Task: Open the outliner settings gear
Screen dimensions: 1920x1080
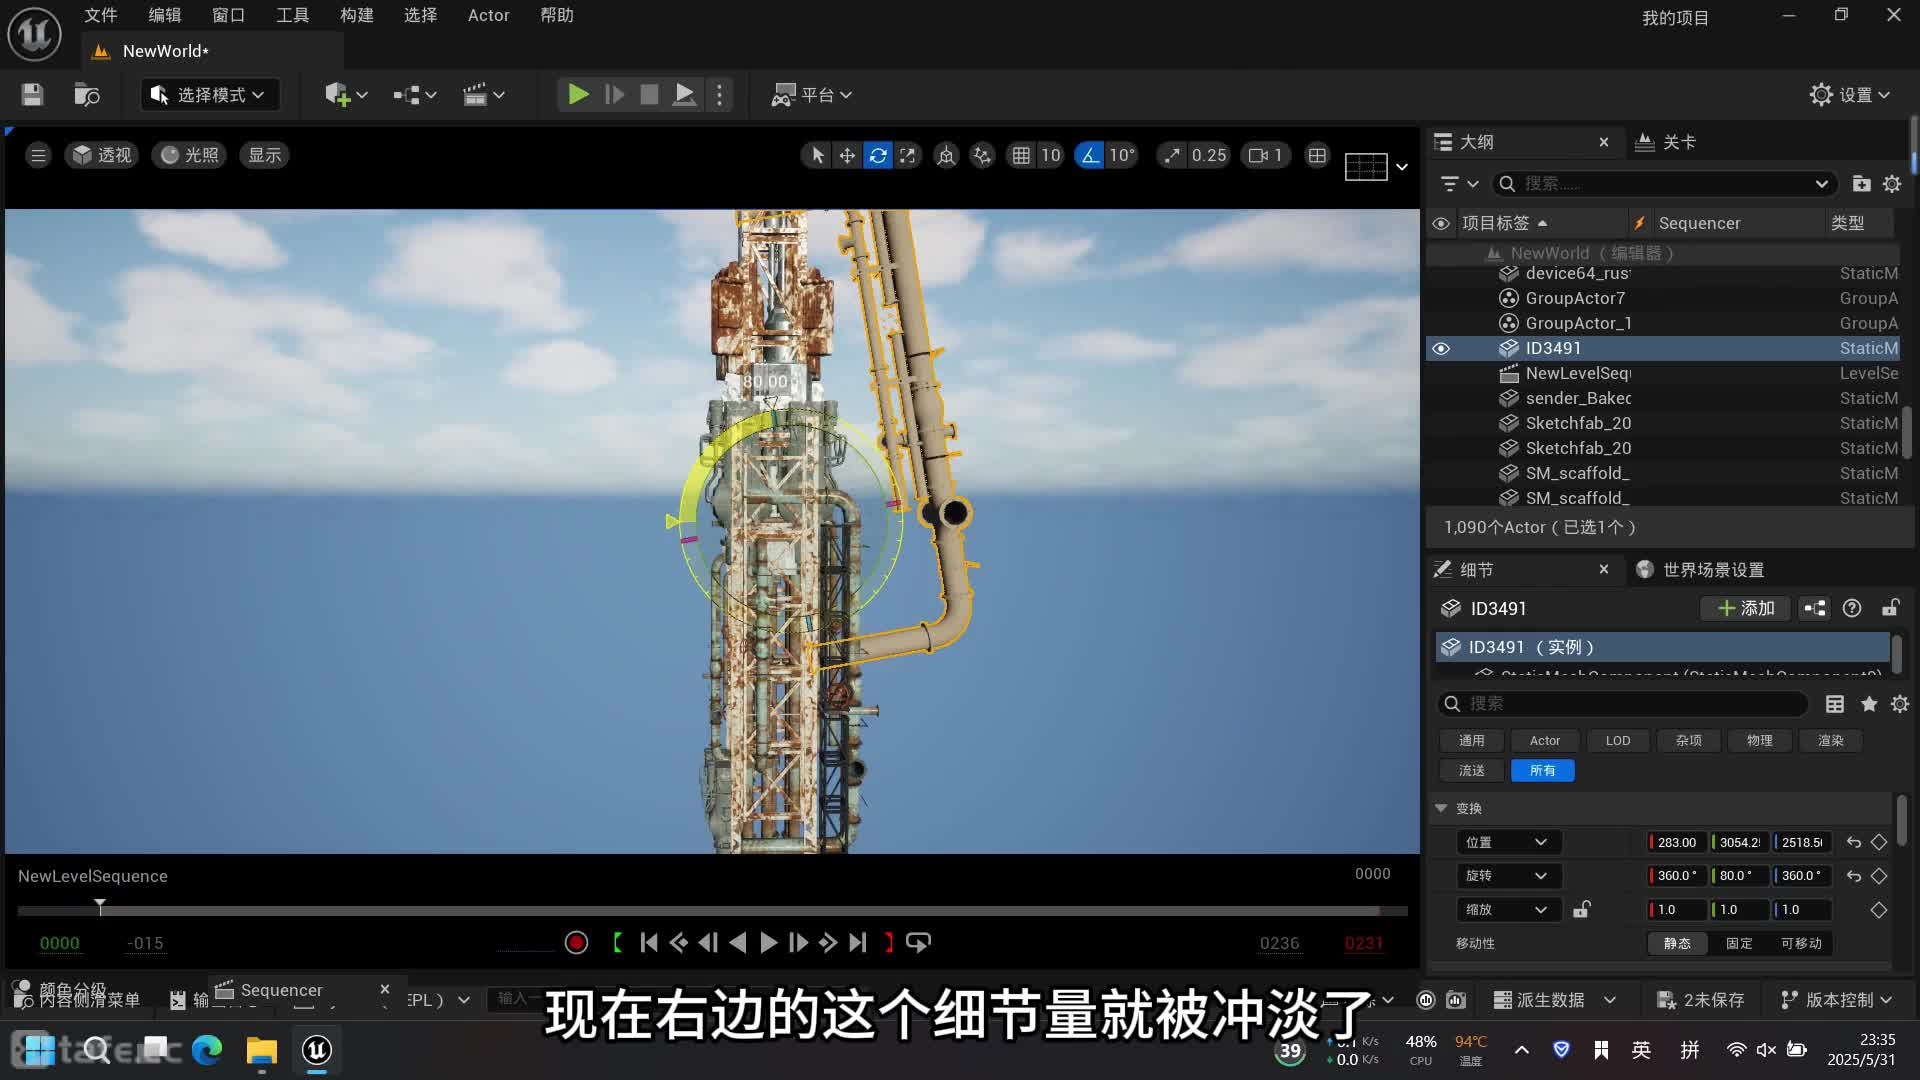Action: [x=1892, y=184]
